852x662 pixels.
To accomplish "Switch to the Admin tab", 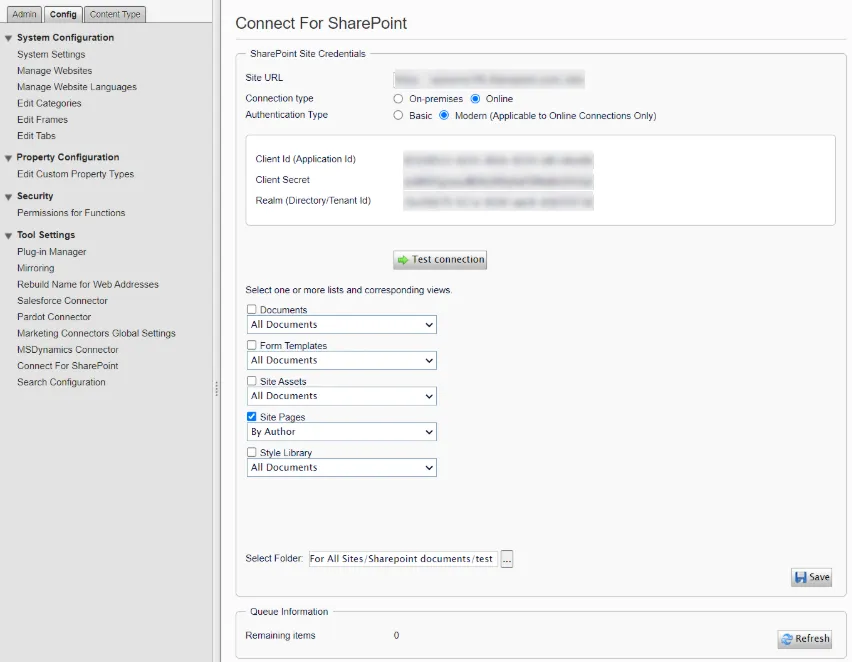I will [x=24, y=14].
